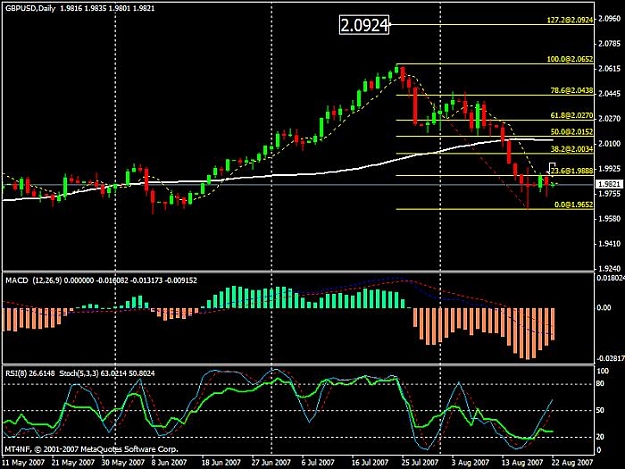Click the 8 Jun 2007 date label
This screenshot has height=469, width=625.
pyautogui.click(x=169, y=462)
